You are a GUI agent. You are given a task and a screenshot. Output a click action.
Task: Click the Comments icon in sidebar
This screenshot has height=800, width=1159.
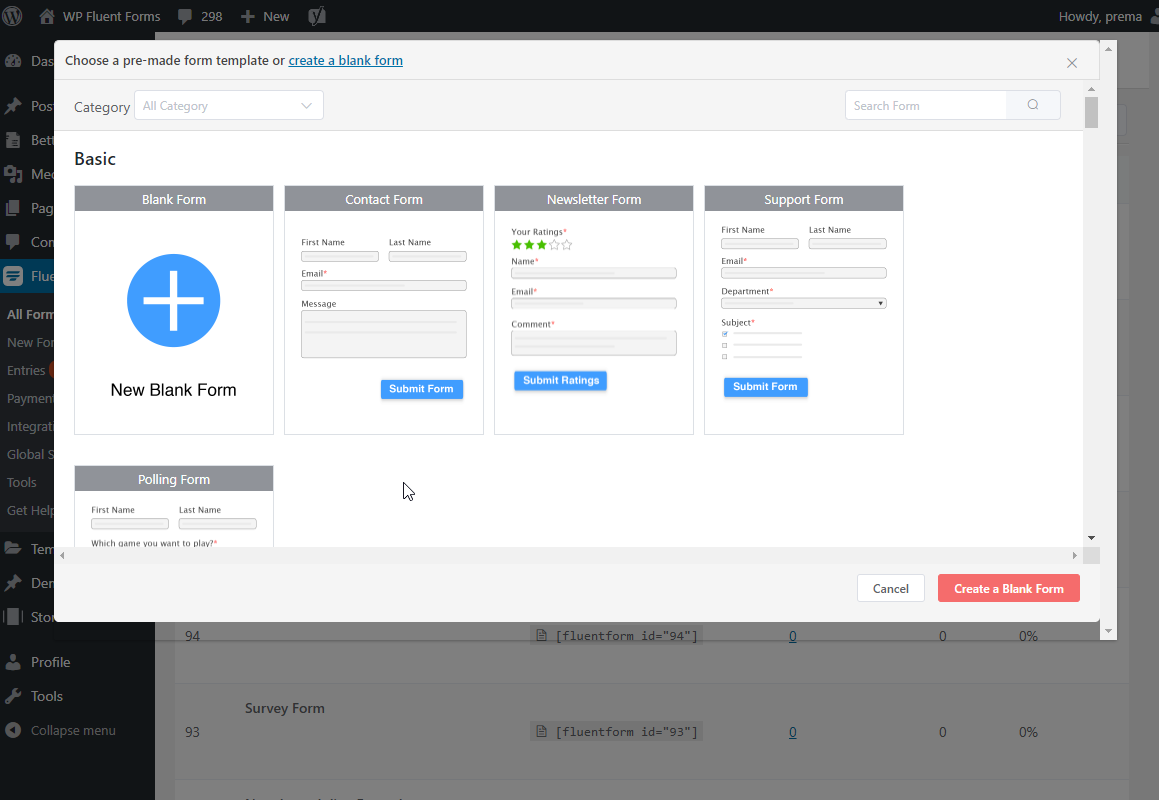point(13,242)
